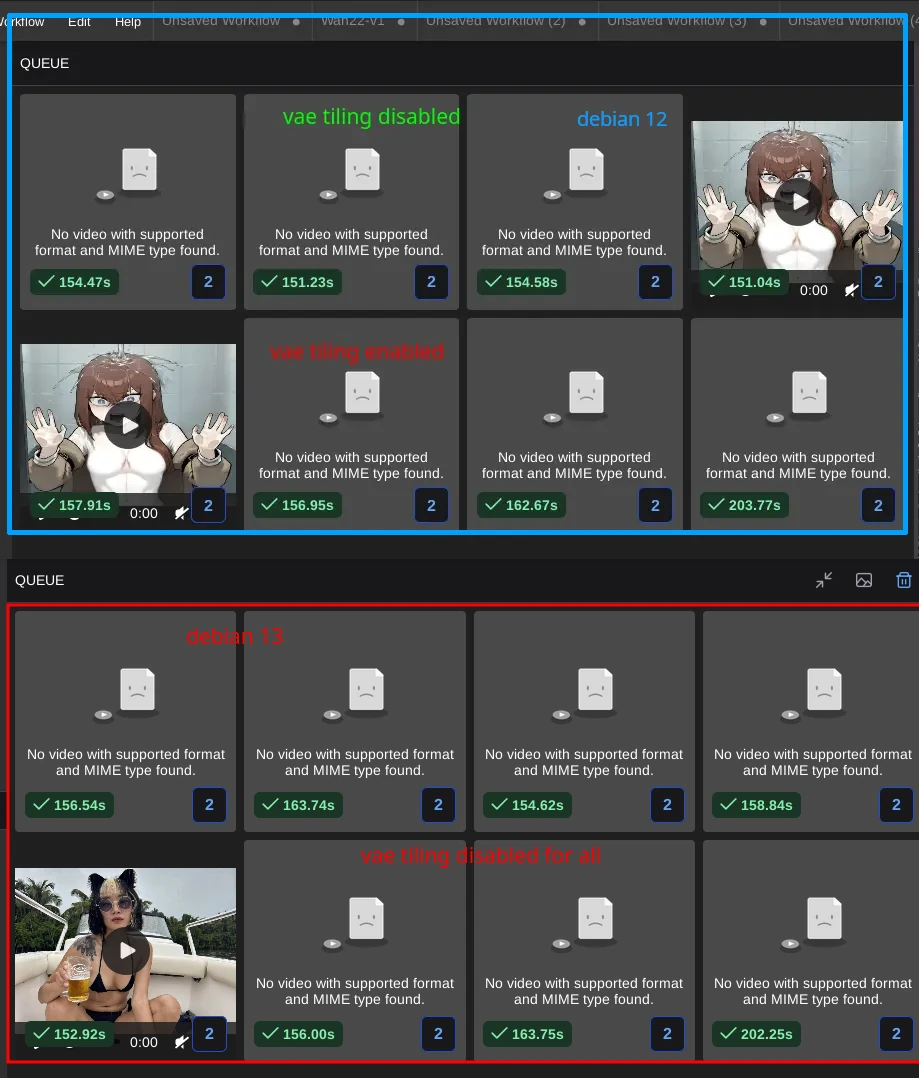Play the video on the 151.04s card
Screen dimensions: 919x1078
point(797,201)
